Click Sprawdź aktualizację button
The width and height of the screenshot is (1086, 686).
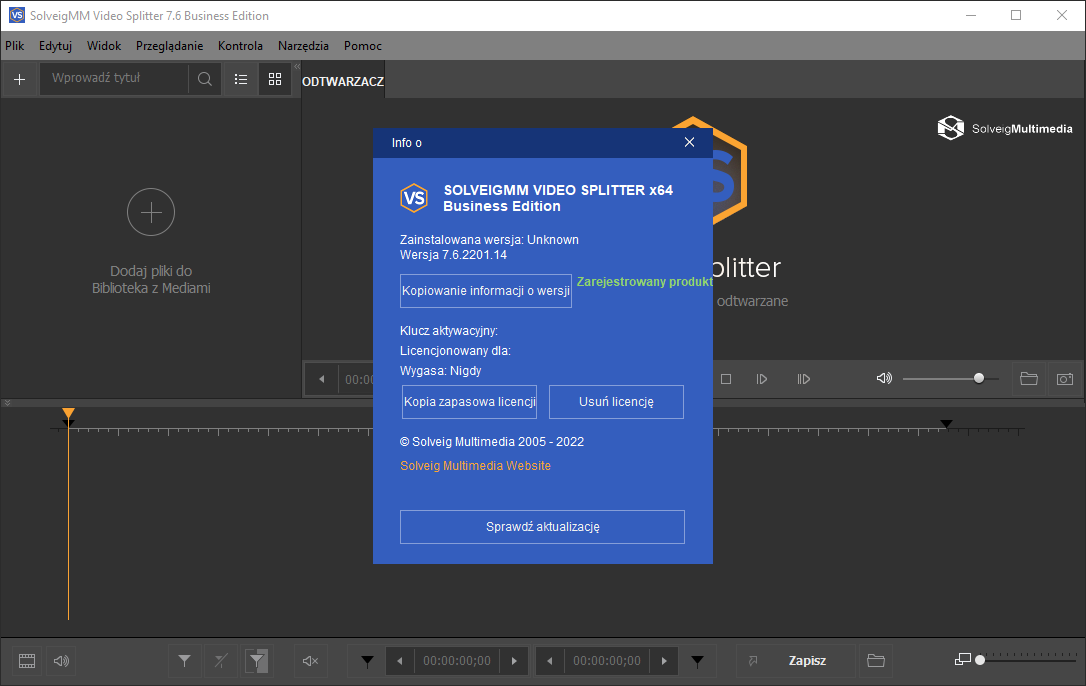(542, 527)
